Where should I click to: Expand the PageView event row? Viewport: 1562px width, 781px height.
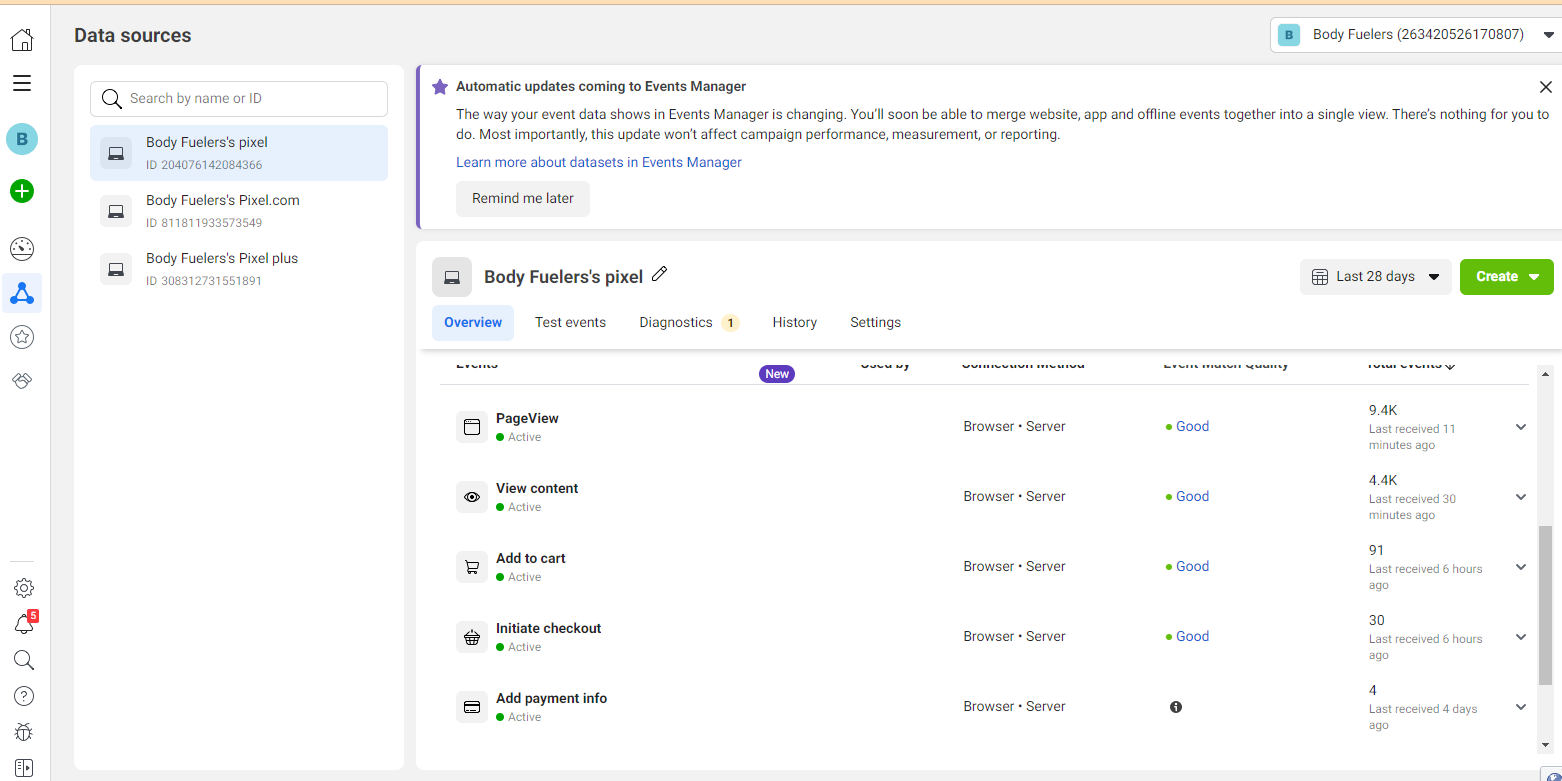tap(1521, 427)
